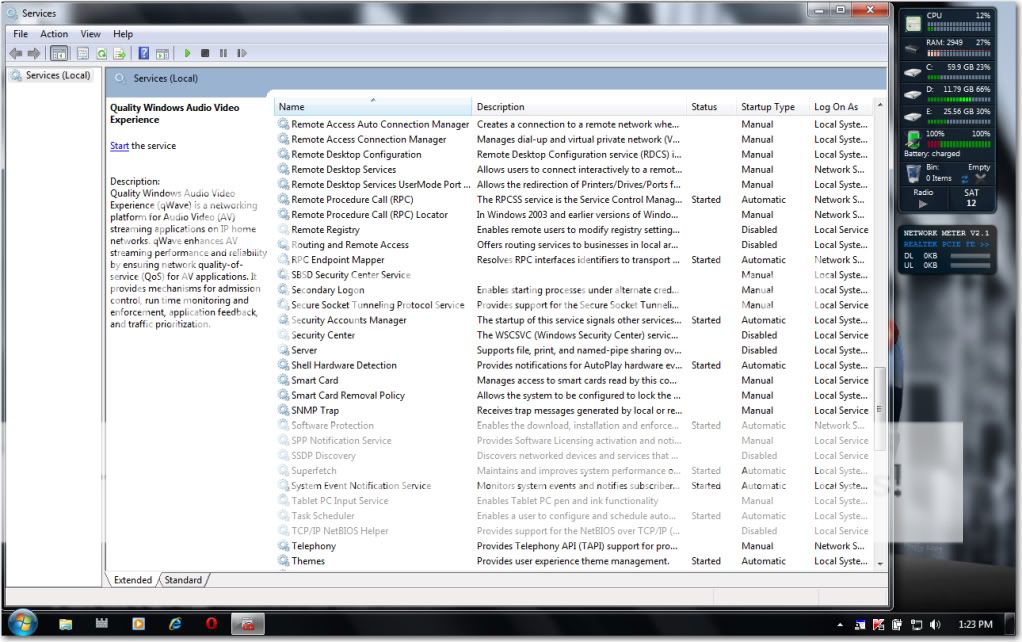Viewport: 1022px width, 642px height.
Task: Click the services list vertical scrollbar thumb
Action: coord(880,409)
